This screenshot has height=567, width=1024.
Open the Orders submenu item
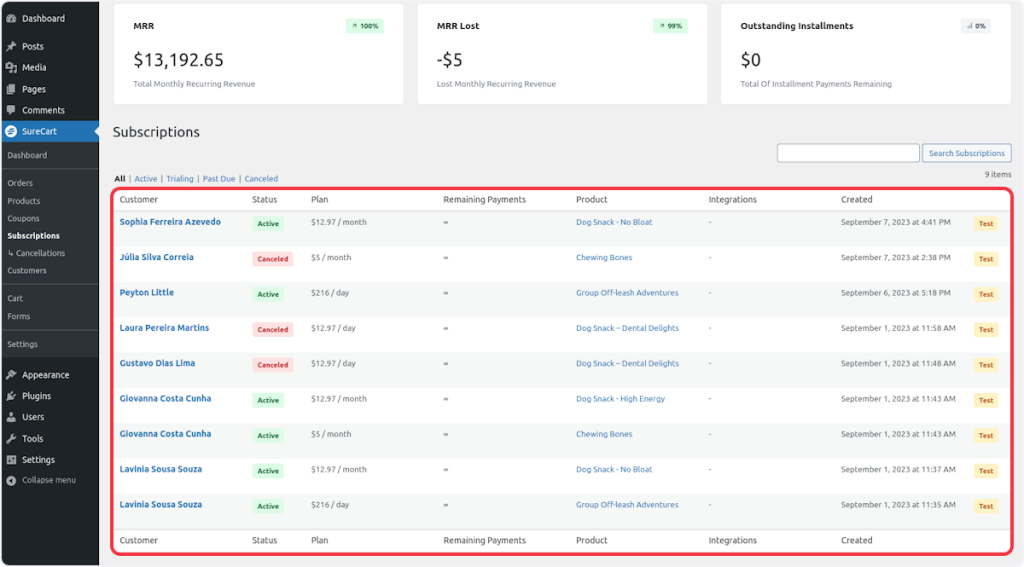20,183
